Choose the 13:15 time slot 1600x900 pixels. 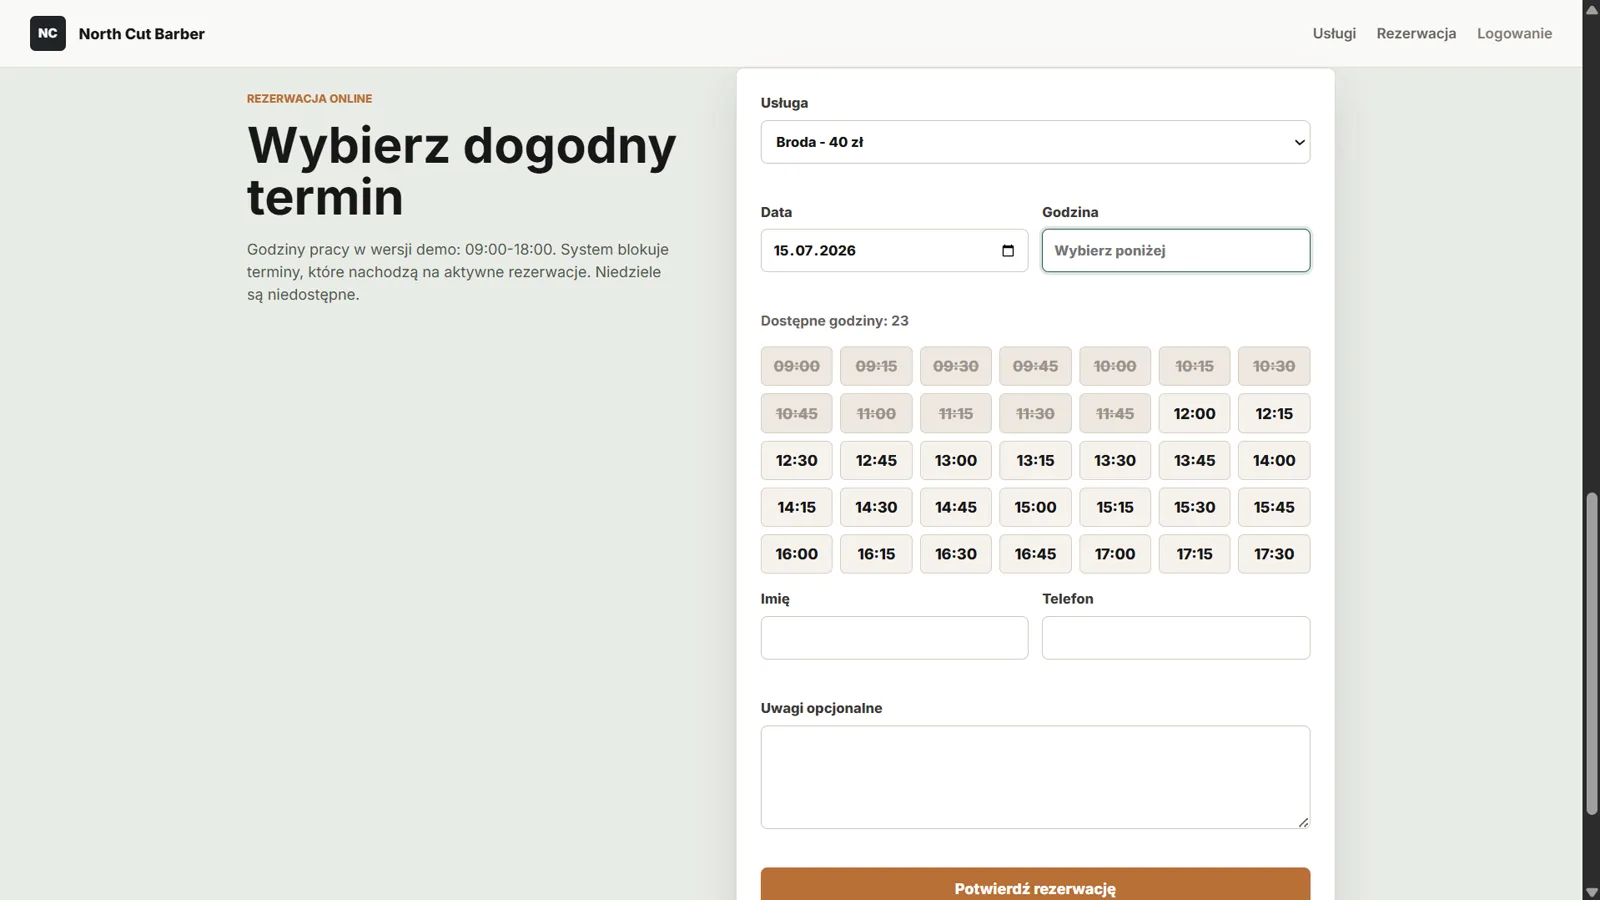[1035, 460]
